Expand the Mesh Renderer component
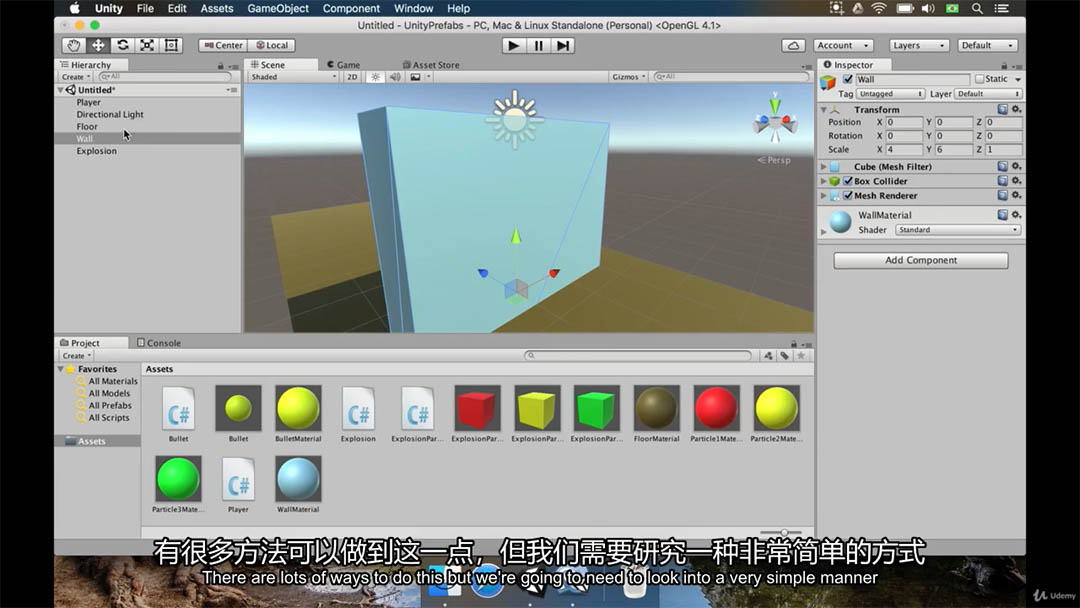Image resolution: width=1080 pixels, height=608 pixels. pyautogui.click(x=823, y=196)
